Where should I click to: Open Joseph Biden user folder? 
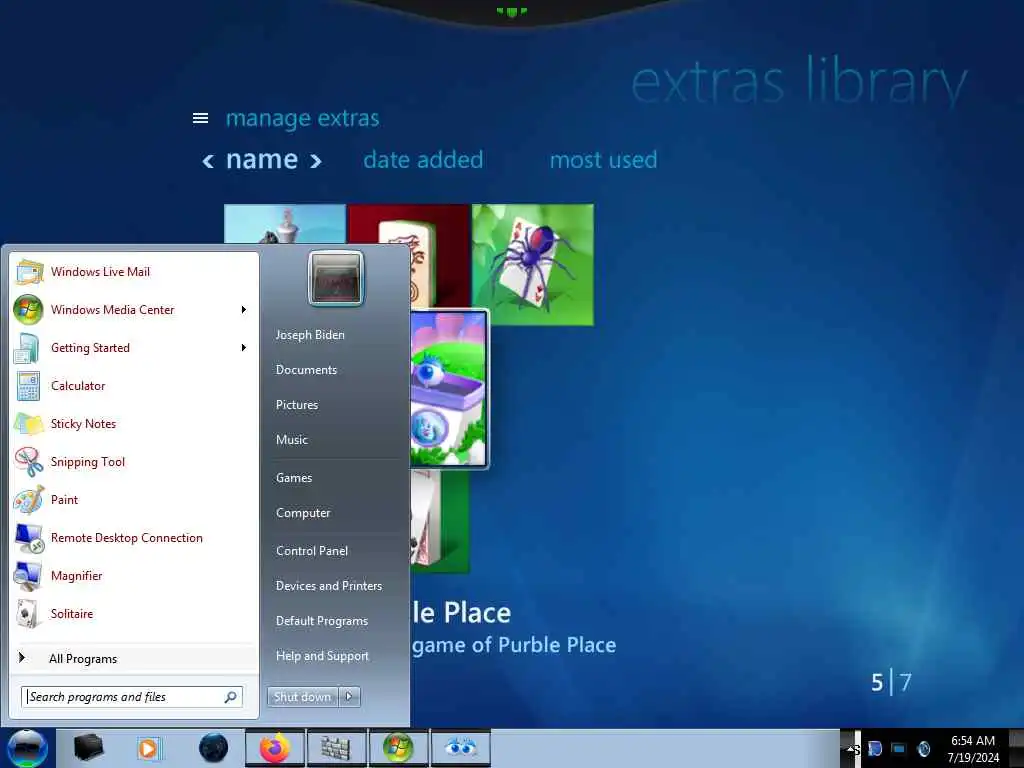pos(310,335)
